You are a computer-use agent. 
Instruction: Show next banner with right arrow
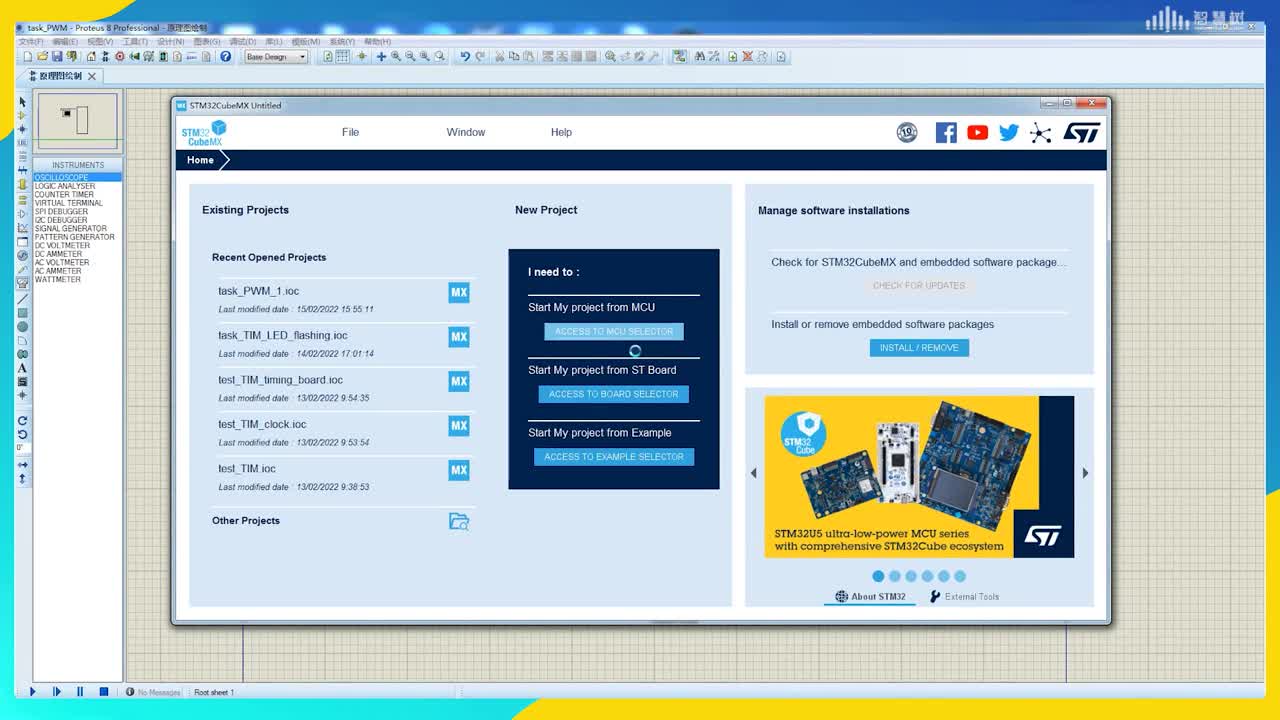(1085, 473)
